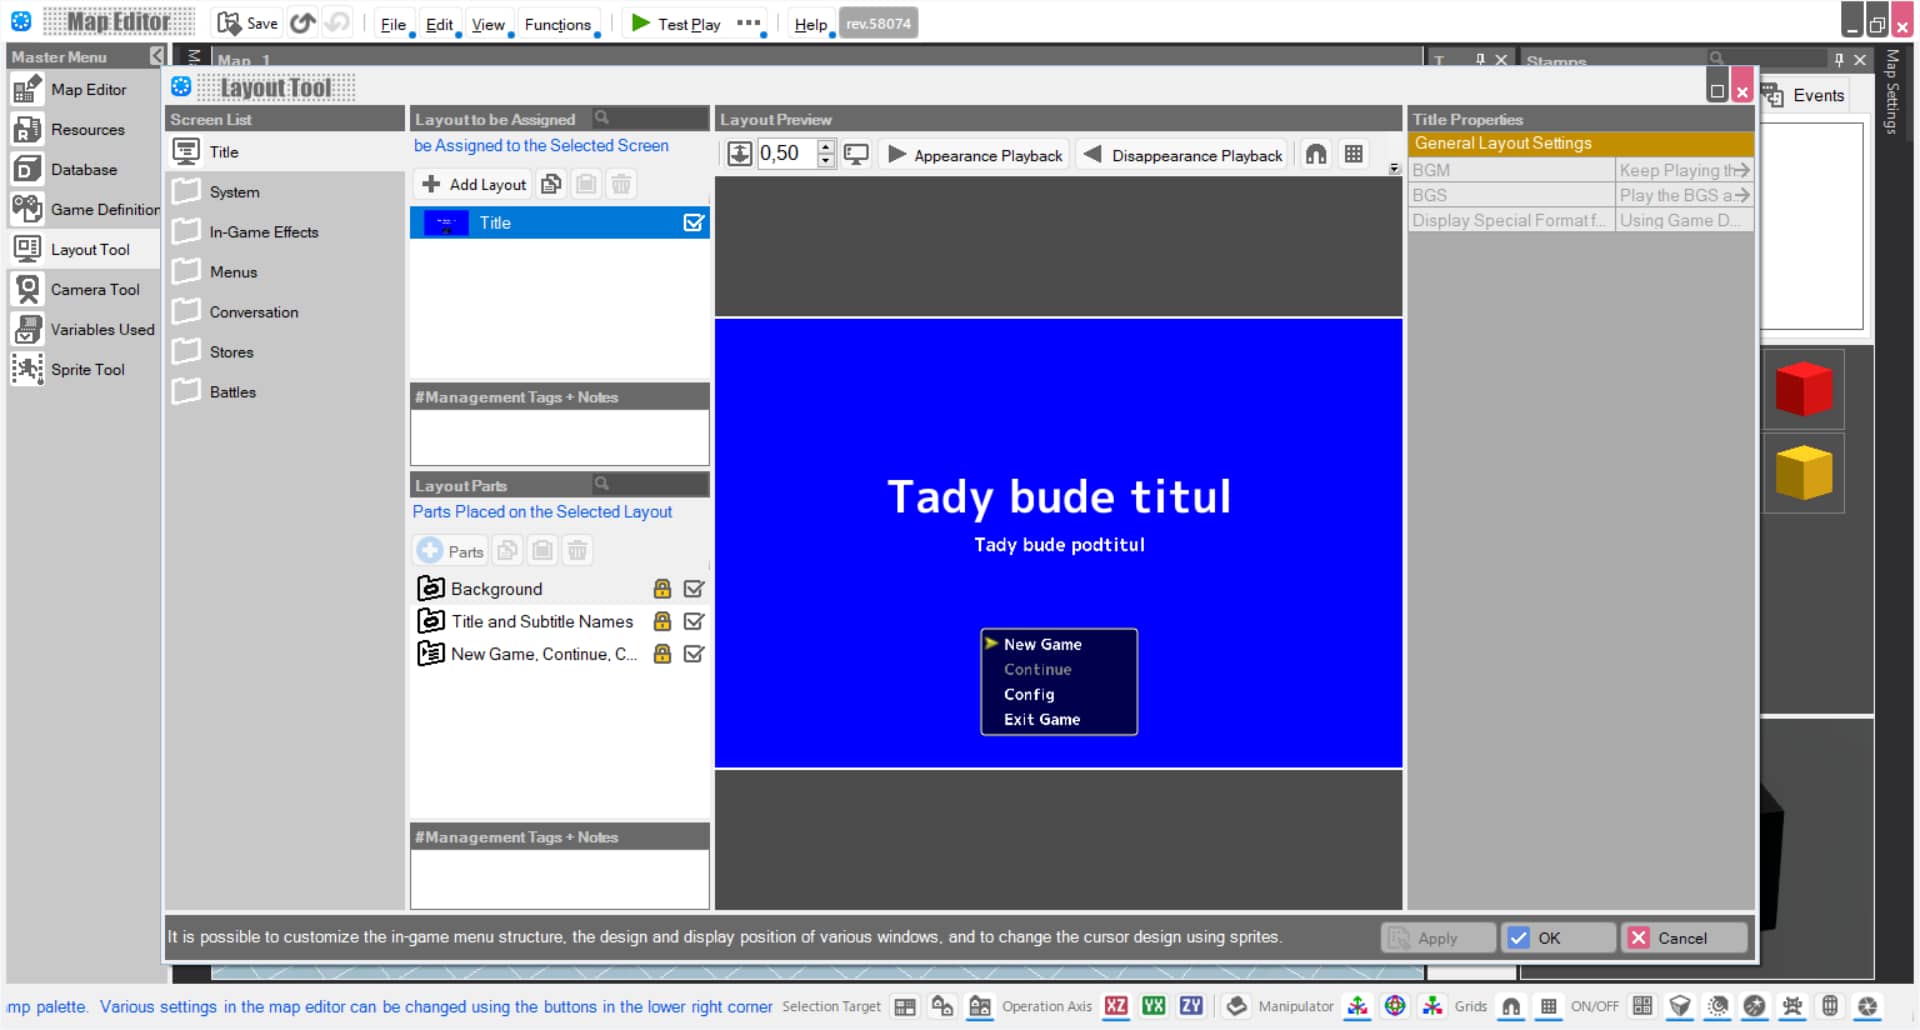Click the move manipulator icon in status bar
This screenshot has width=1920, height=1030.
[1357, 1006]
